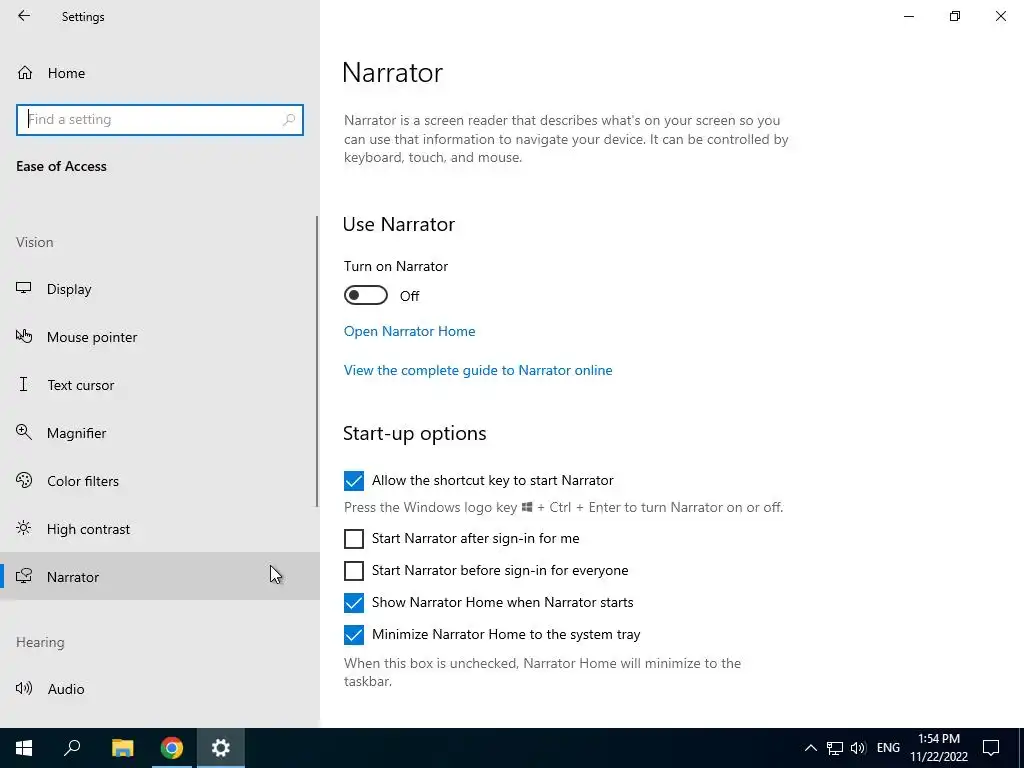Screen dimensions: 1024x768
Task: Open the clock showing 1:54 PM
Action: [x=939, y=748]
